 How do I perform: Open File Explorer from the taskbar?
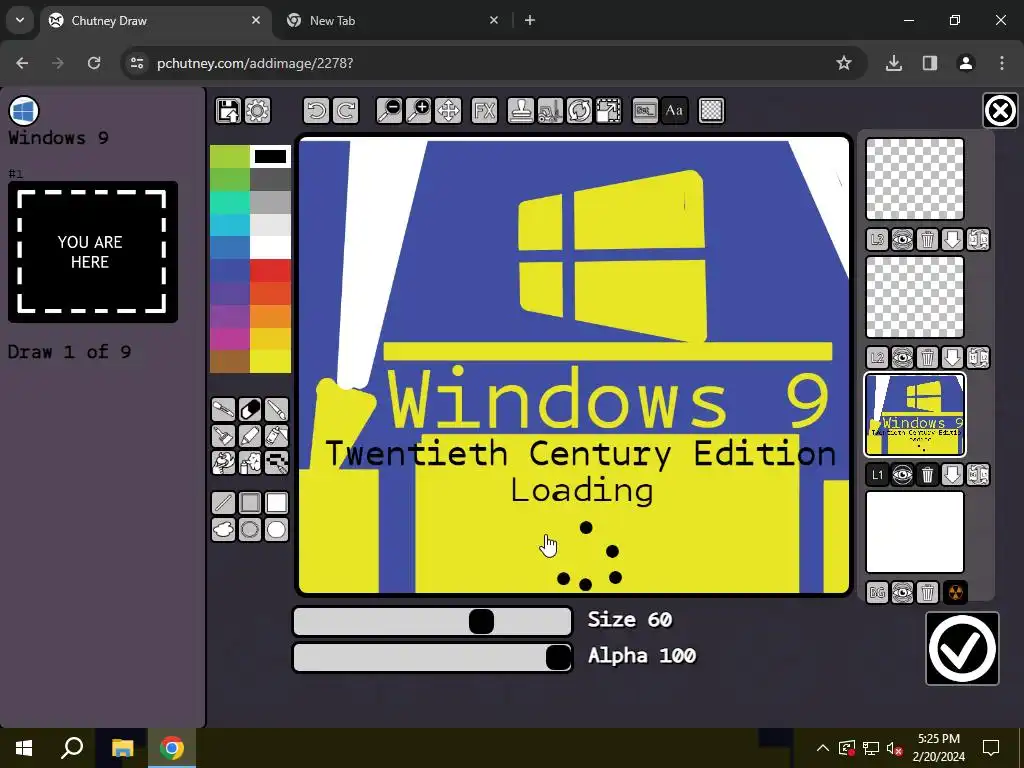click(122, 748)
